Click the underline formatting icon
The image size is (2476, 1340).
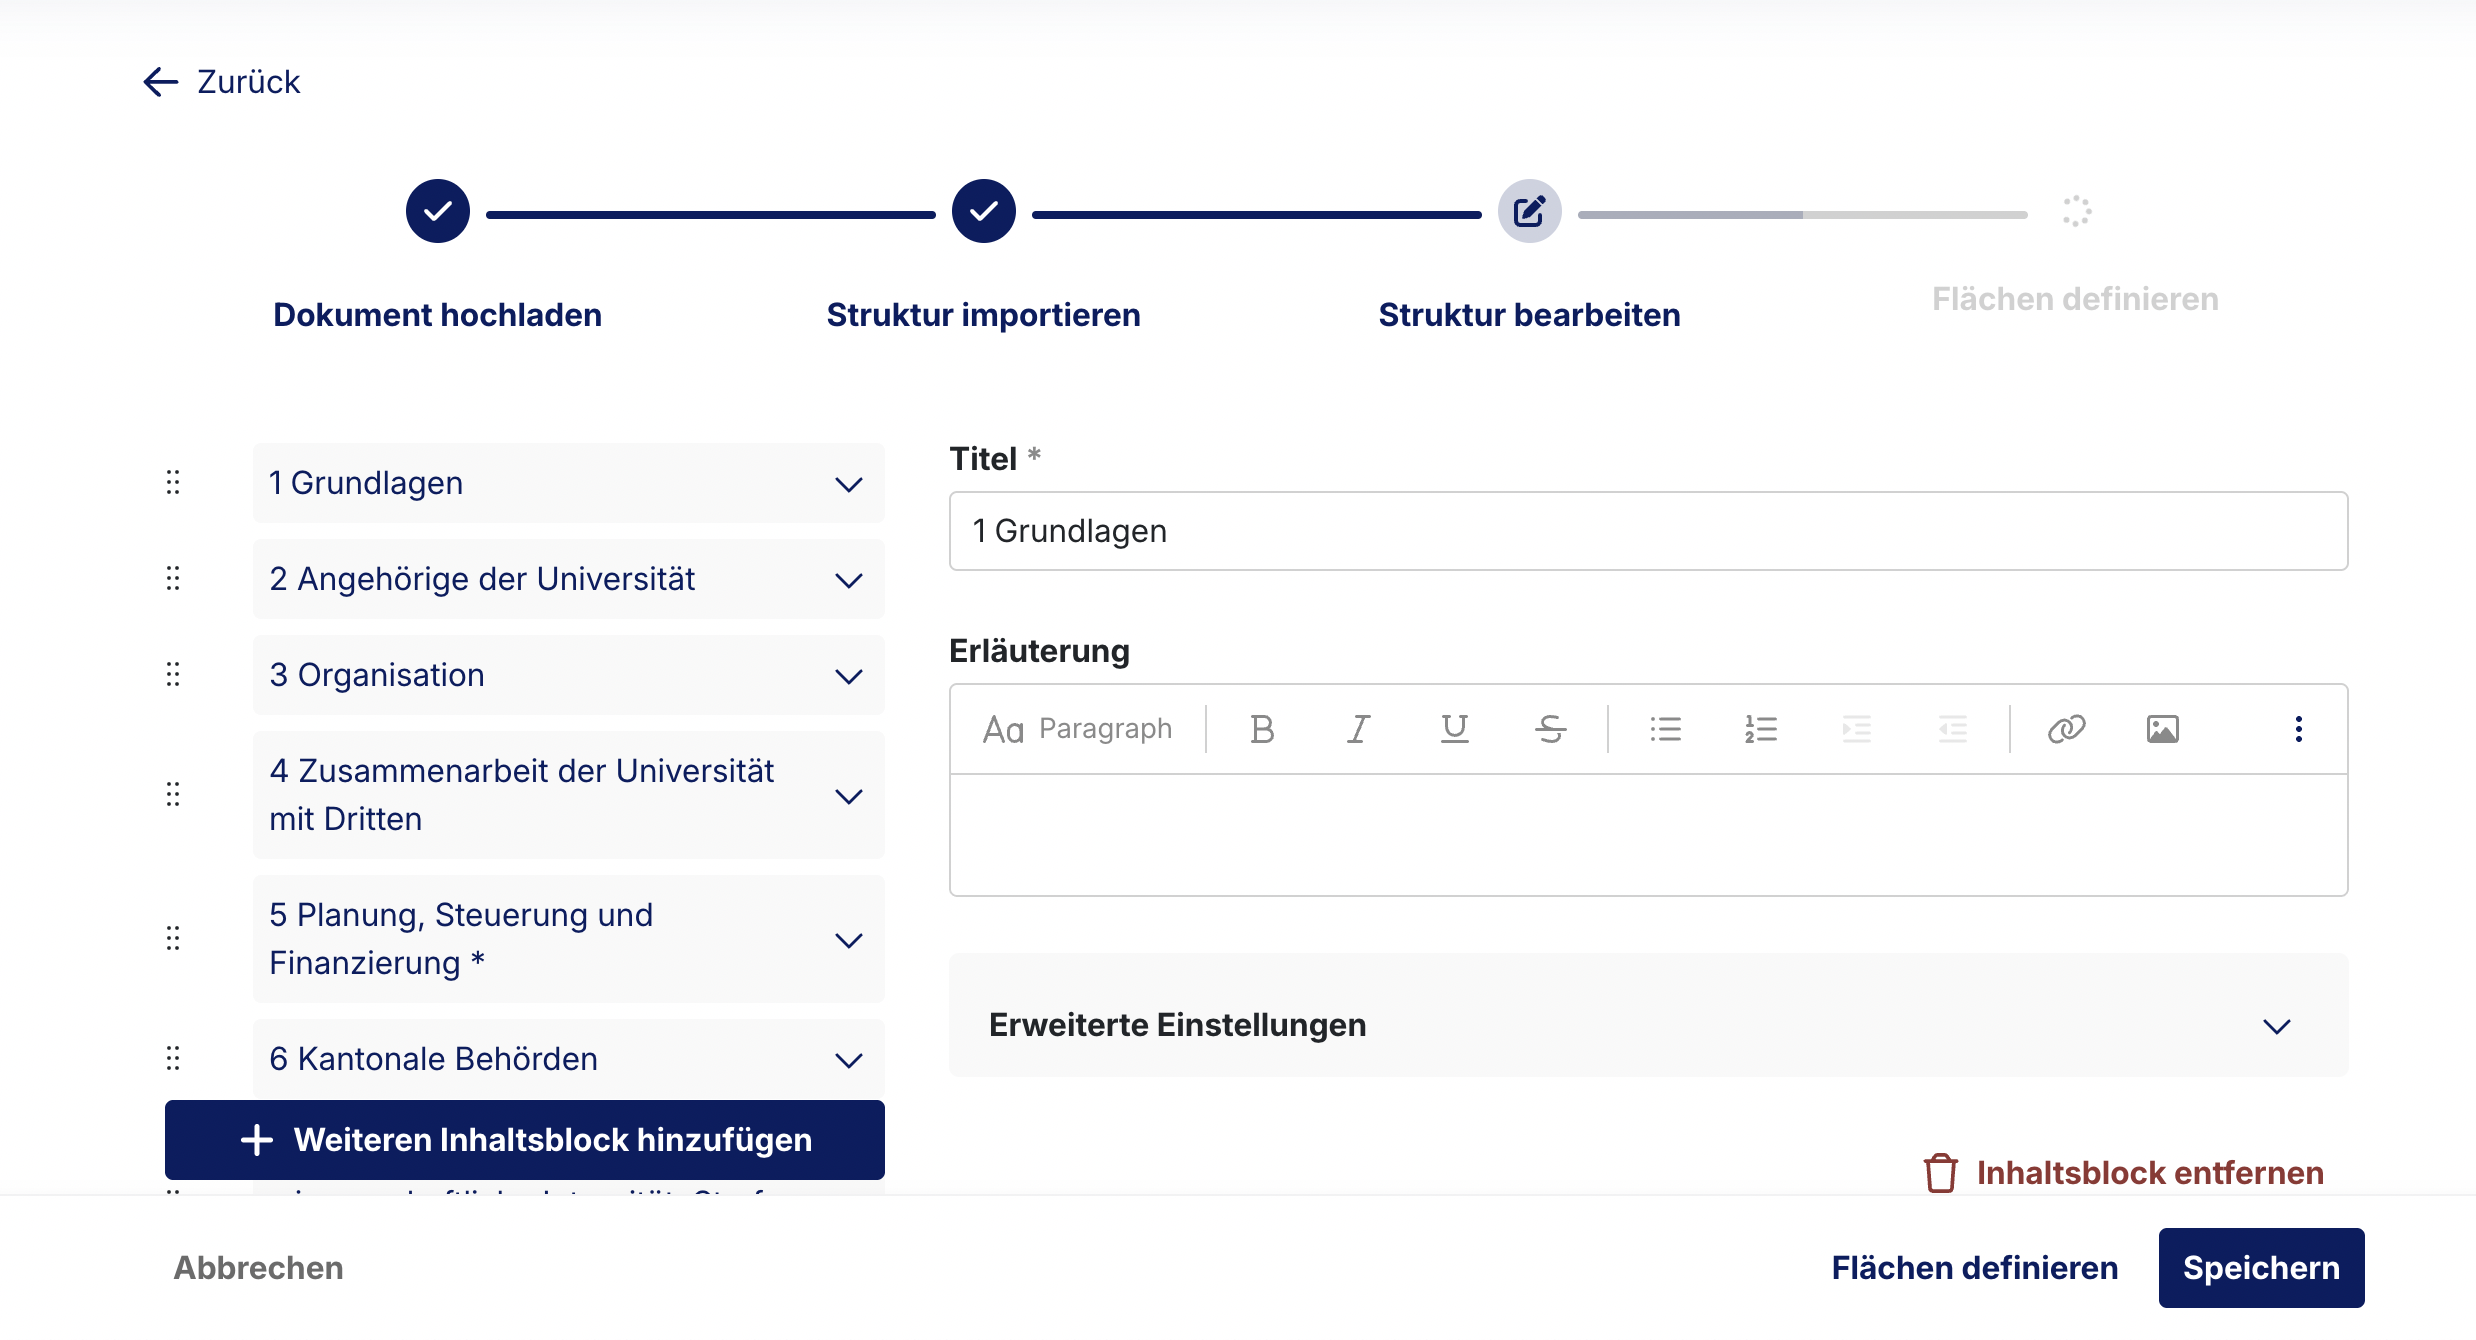(x=1454, y=729)
